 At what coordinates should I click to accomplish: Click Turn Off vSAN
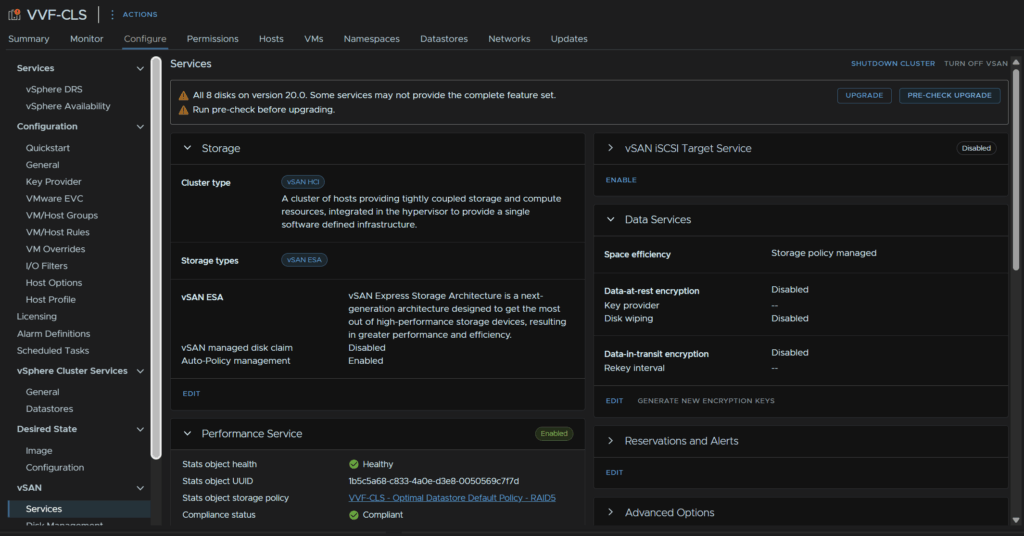tap(976, 63)
